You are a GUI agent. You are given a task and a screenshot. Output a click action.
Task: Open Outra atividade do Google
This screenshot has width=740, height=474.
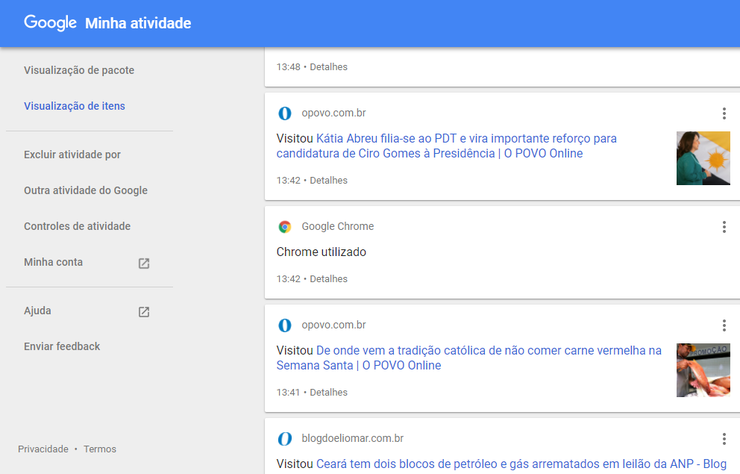pyautogui.click(x=86, y=191)
